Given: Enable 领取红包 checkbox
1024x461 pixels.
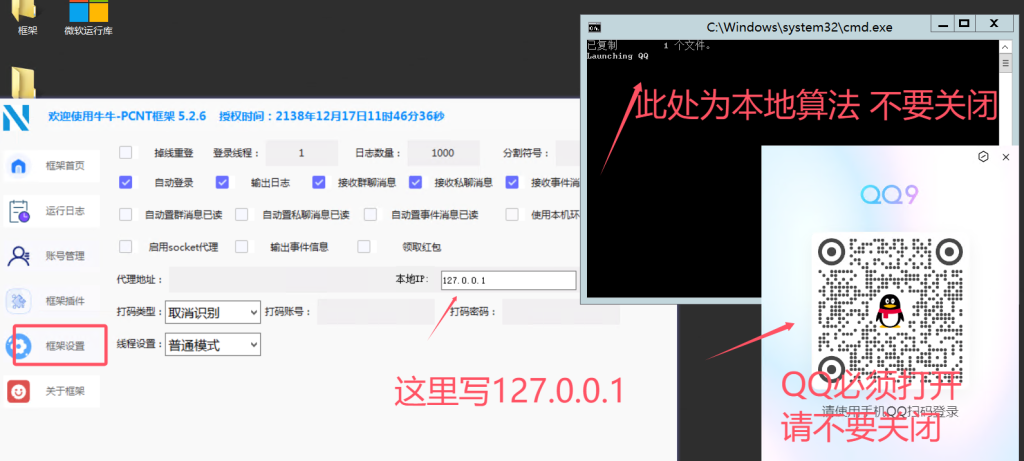Looking at the screenshot, I should pyautogui.click(x=364, y=246).
